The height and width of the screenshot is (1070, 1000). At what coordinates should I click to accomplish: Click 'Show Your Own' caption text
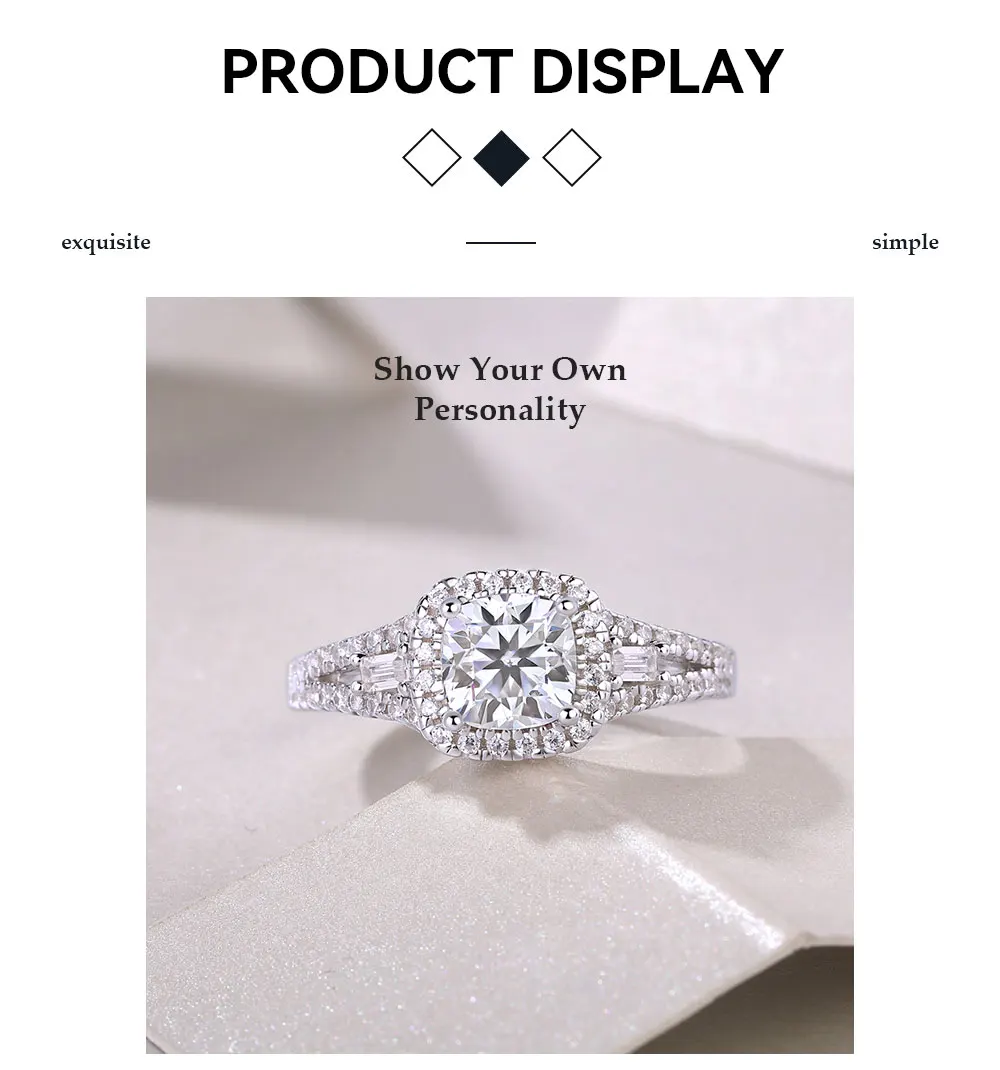coord(500,369)
